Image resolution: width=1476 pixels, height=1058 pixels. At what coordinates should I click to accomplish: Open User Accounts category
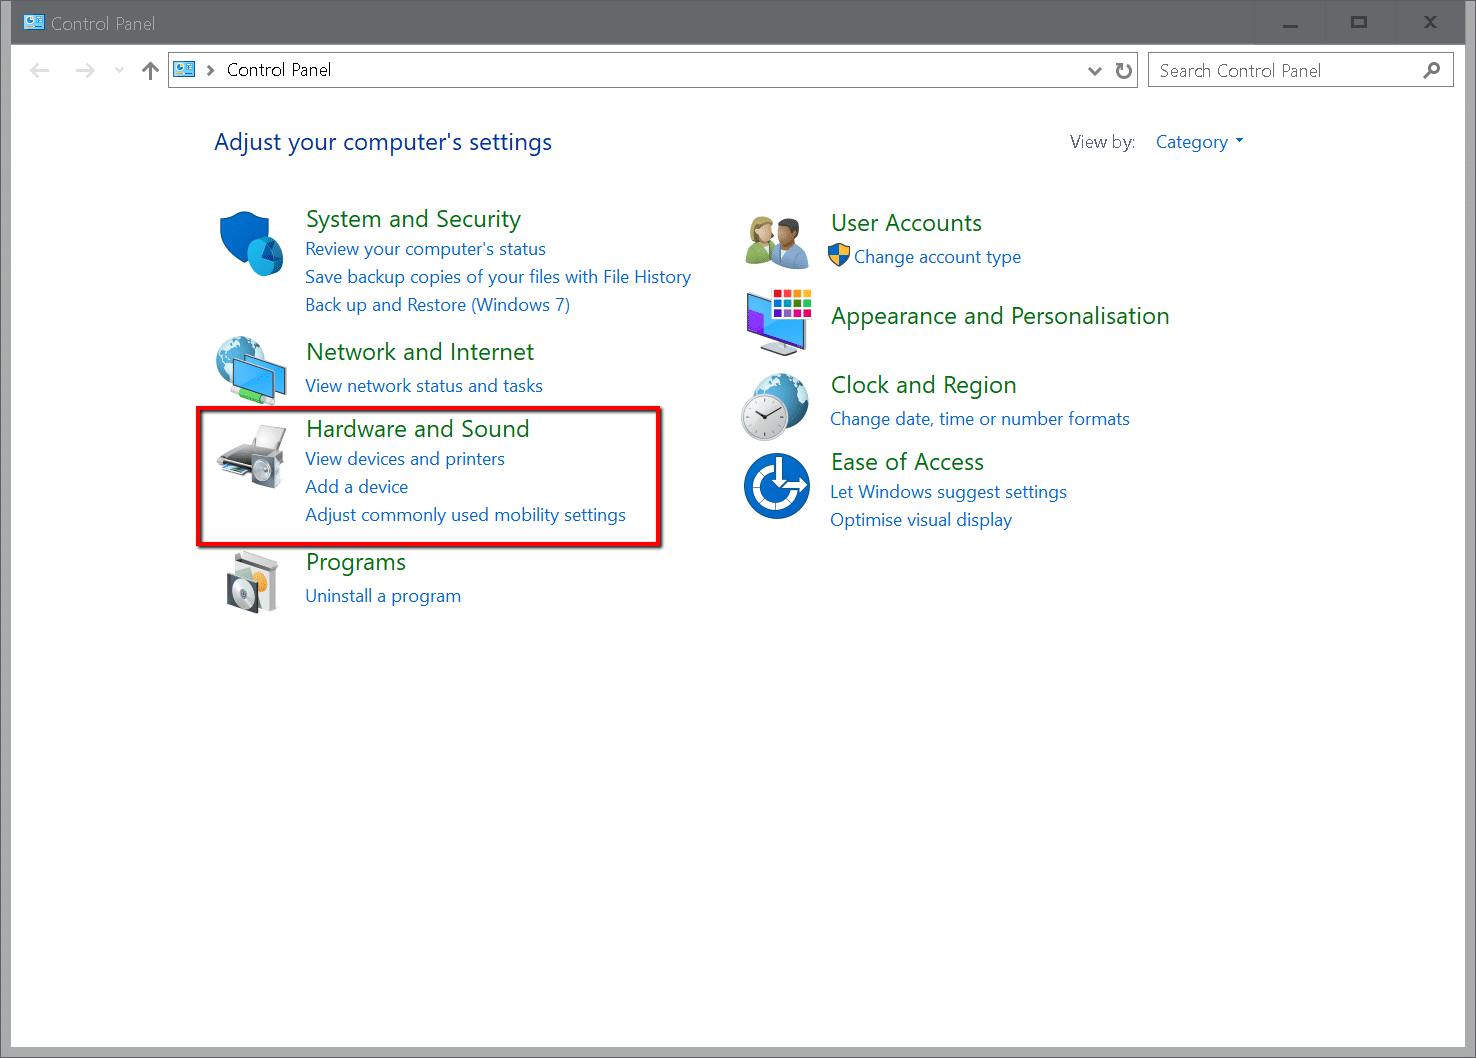906,223
